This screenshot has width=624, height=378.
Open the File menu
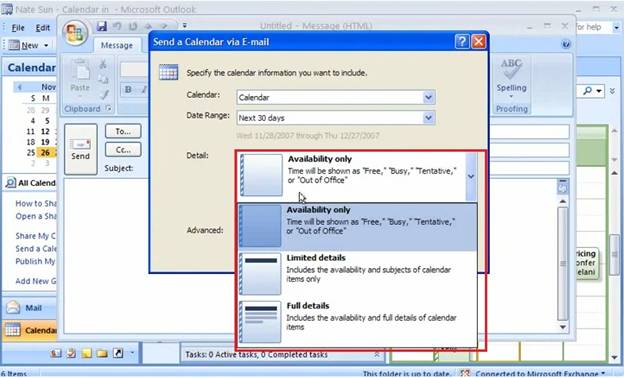tap(18, 27)
